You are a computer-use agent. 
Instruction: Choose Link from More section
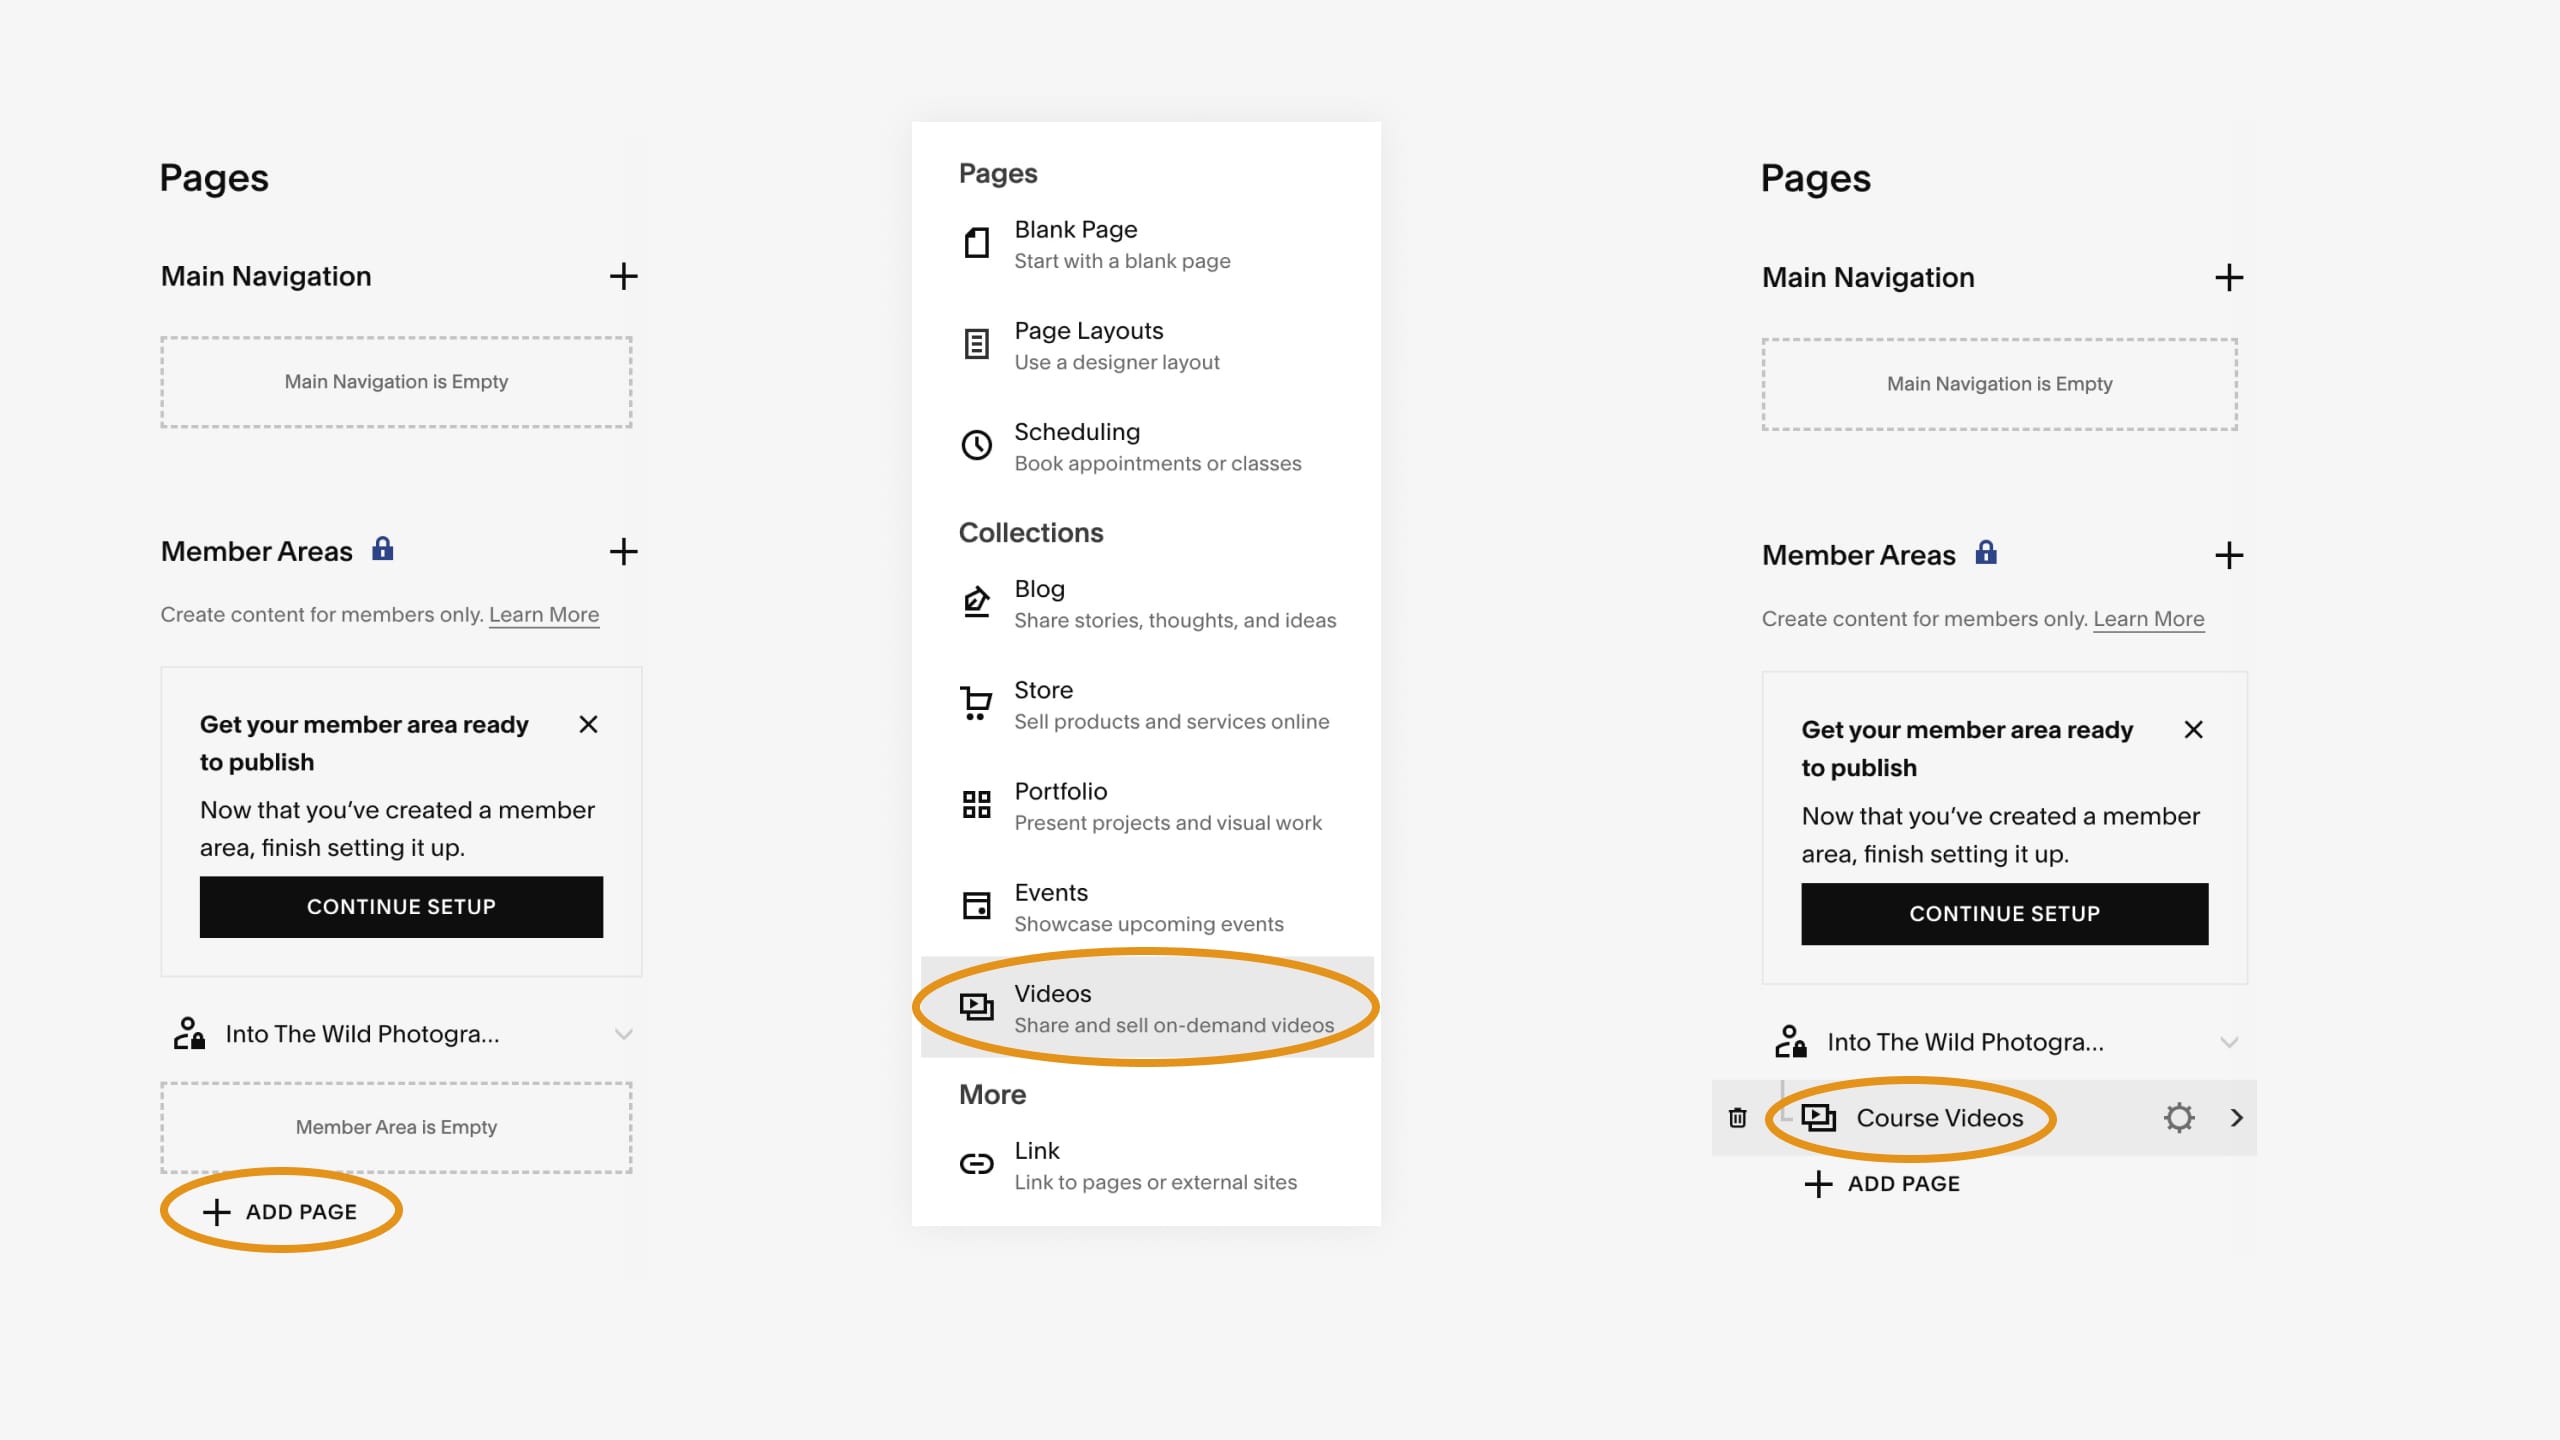[x=1146, y=1165]
